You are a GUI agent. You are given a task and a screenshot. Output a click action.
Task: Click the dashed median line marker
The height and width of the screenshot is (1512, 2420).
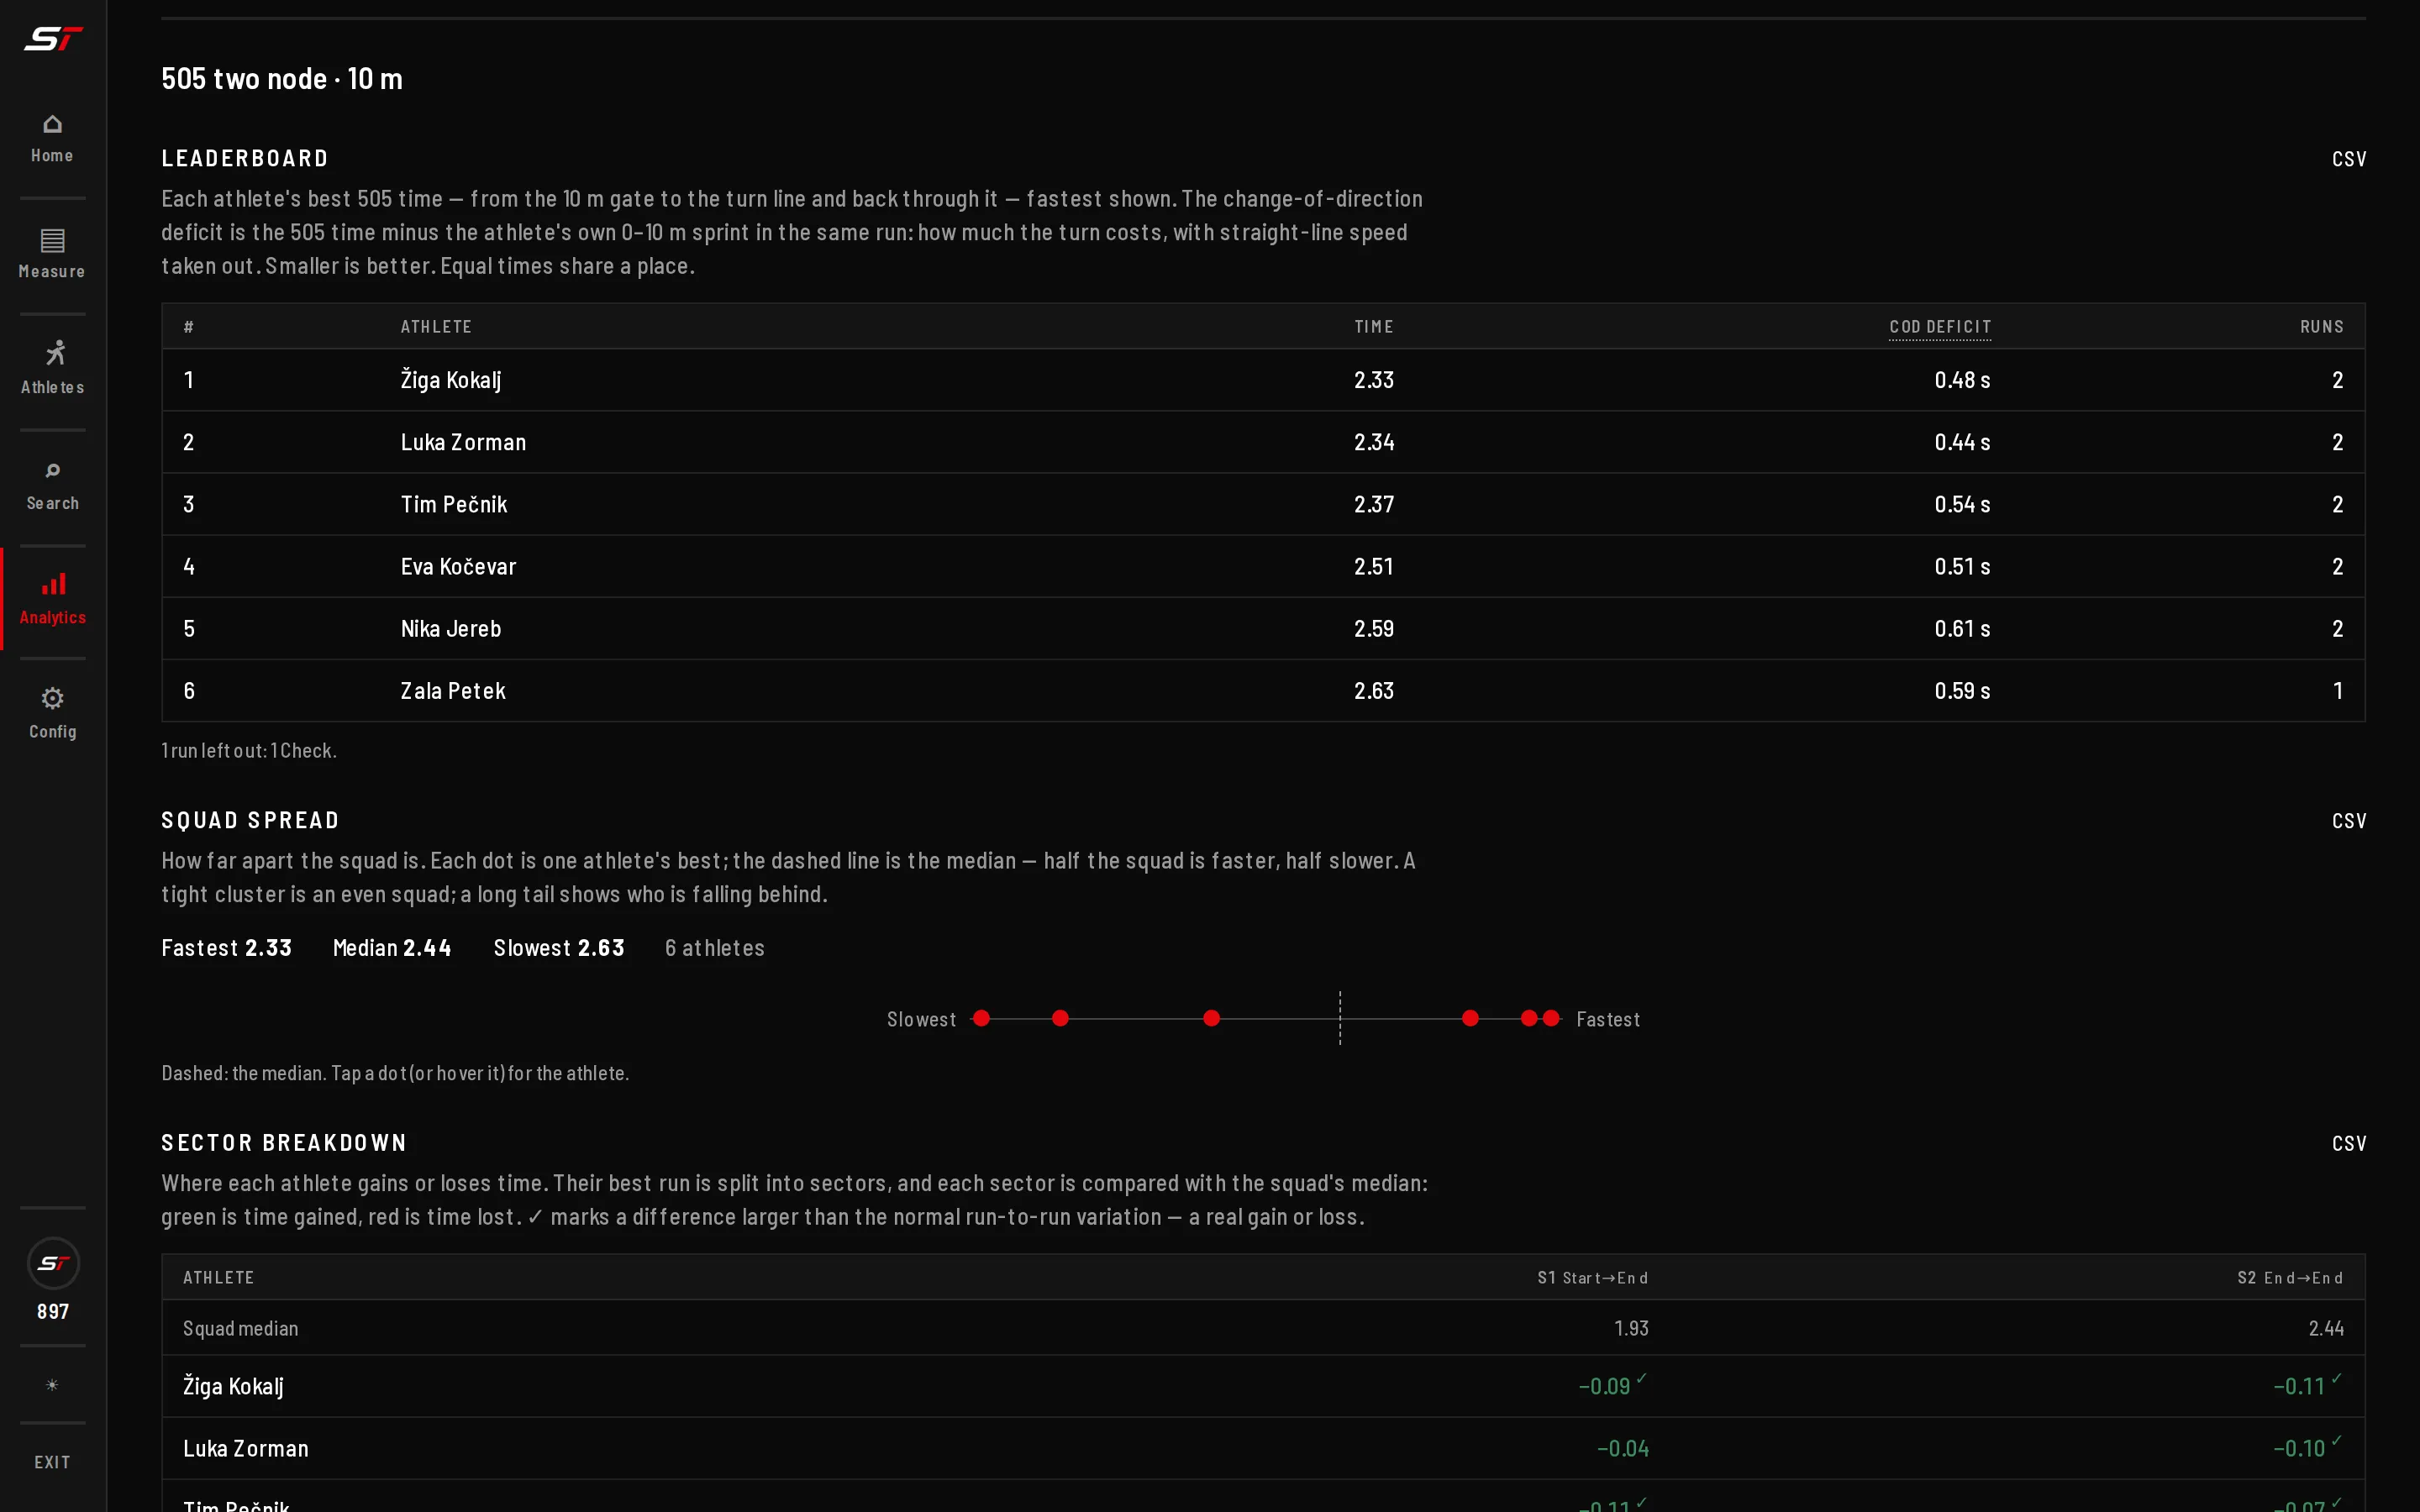pyautogui.click(x=1340, y=1018)
